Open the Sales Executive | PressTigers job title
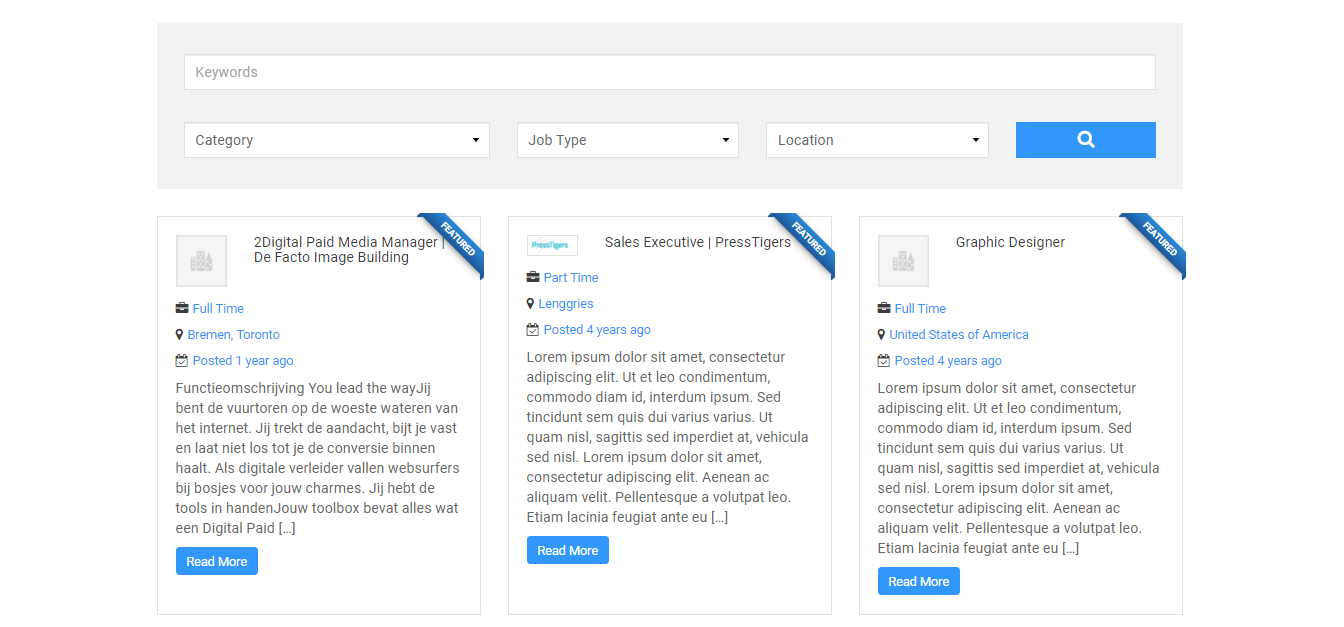The image size is (1344, 627). click(x=697, y=242)
